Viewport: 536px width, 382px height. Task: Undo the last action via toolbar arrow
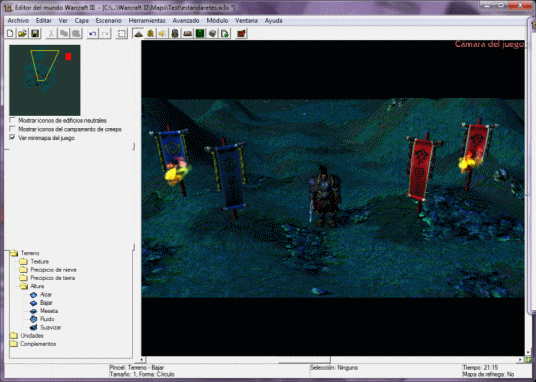(x=93, y=33)
